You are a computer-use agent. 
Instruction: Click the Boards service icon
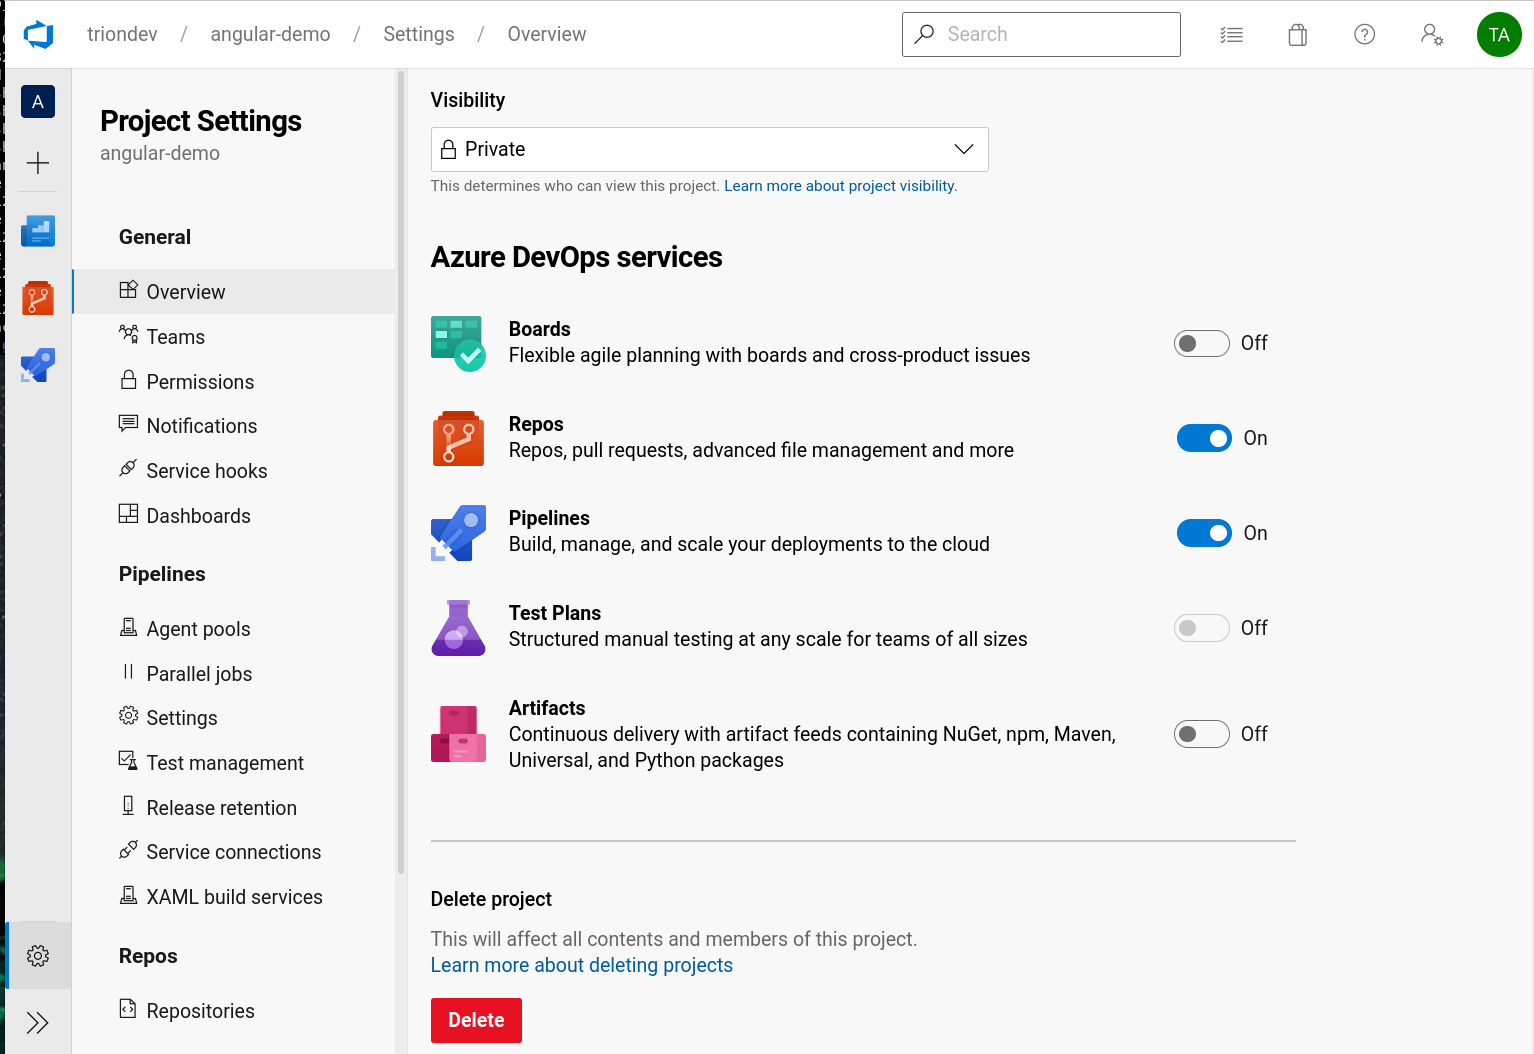[458, 343]
